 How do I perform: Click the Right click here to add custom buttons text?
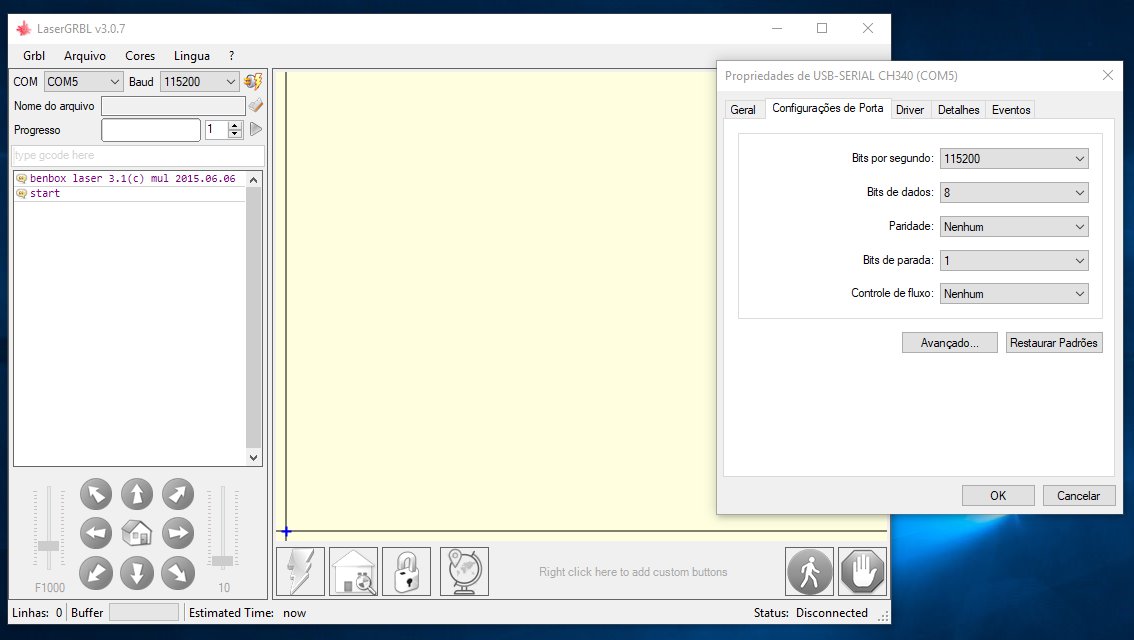point(633,572)
